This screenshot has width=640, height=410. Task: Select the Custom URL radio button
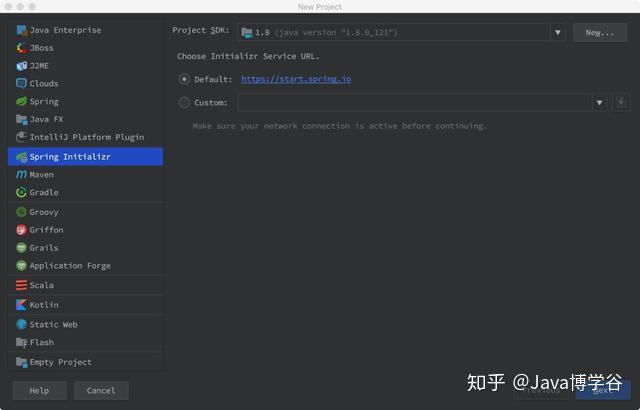[x=184, y=102]
